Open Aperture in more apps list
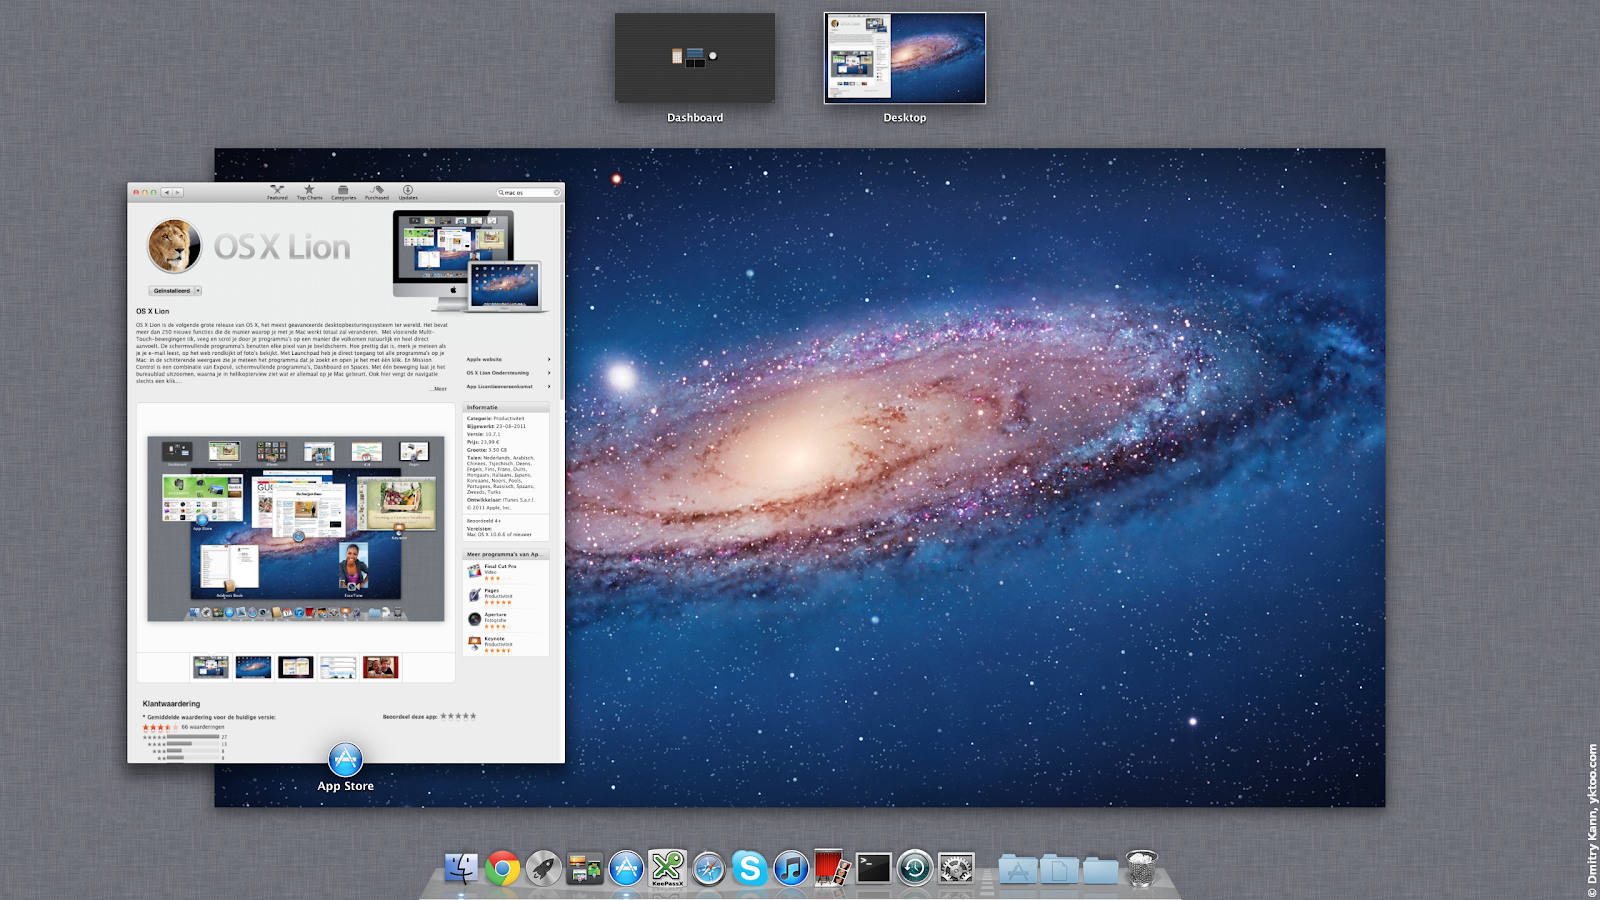1600x900 pixels. point(505,620)
